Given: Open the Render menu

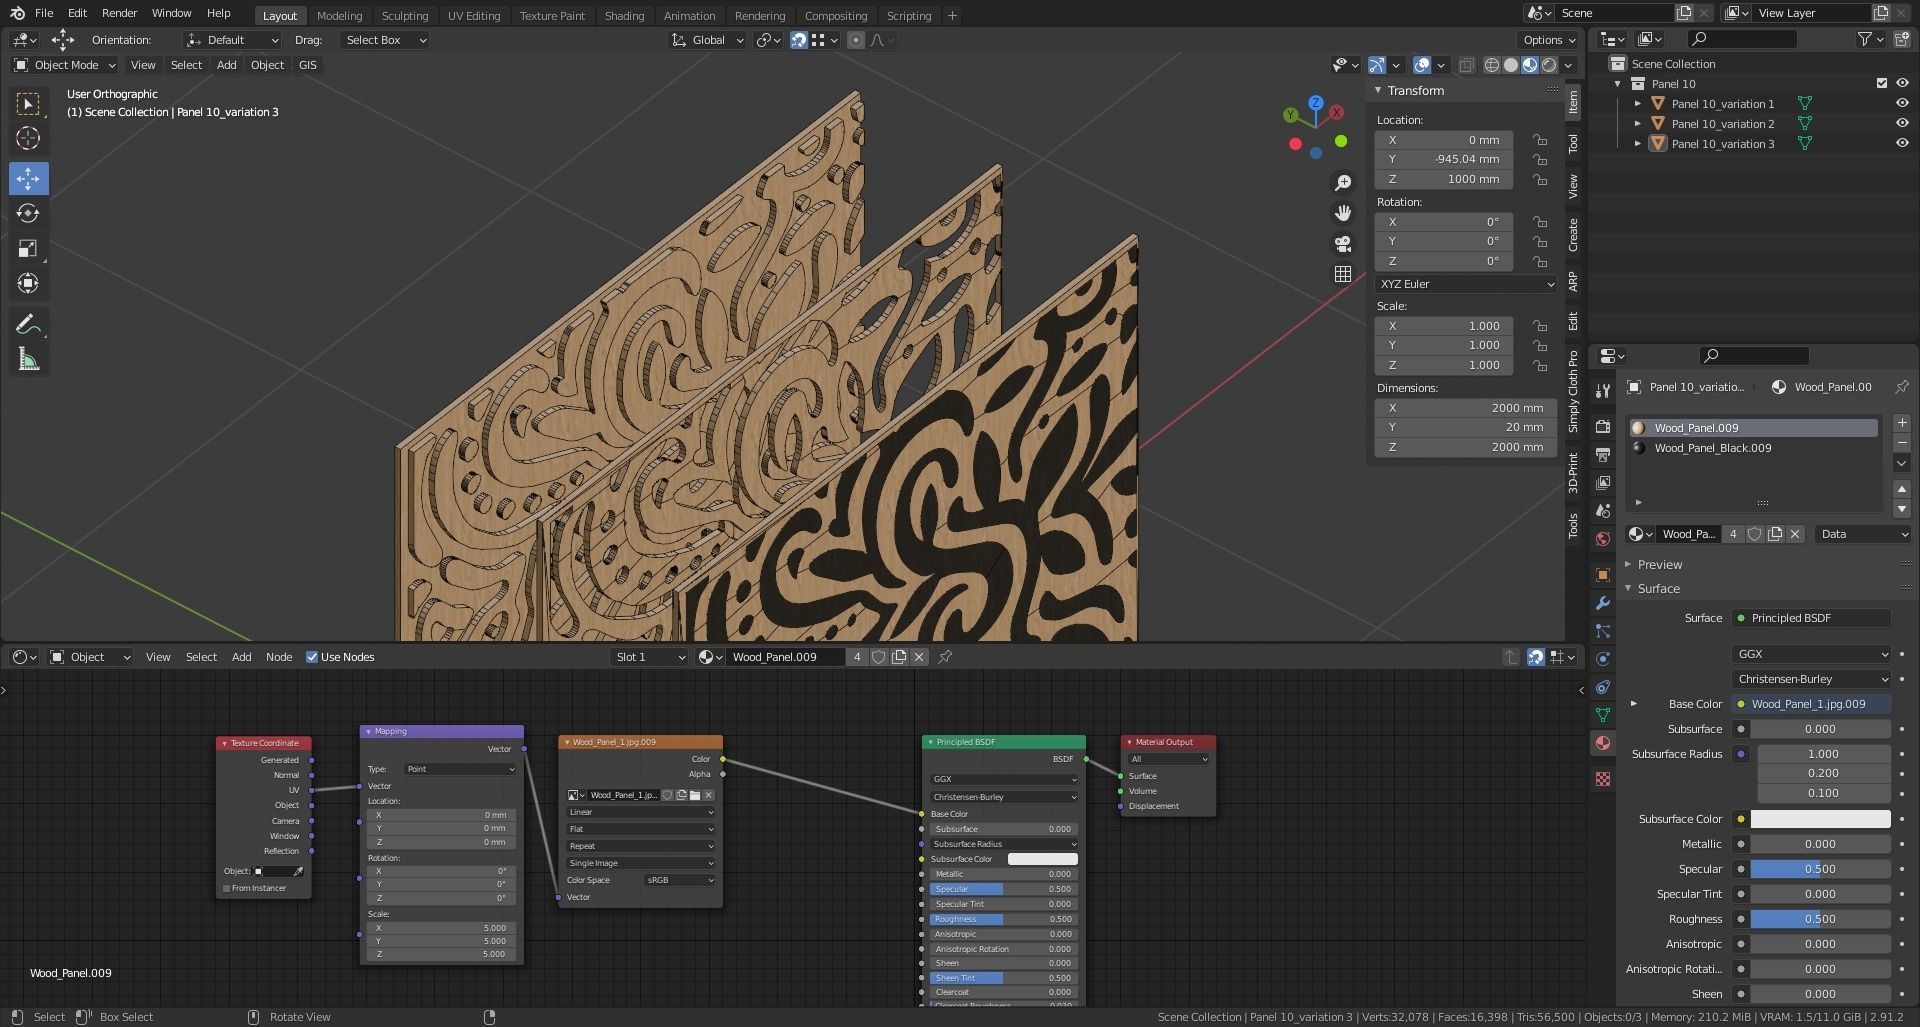Looking at the screenshot, I should coord(119,13).
